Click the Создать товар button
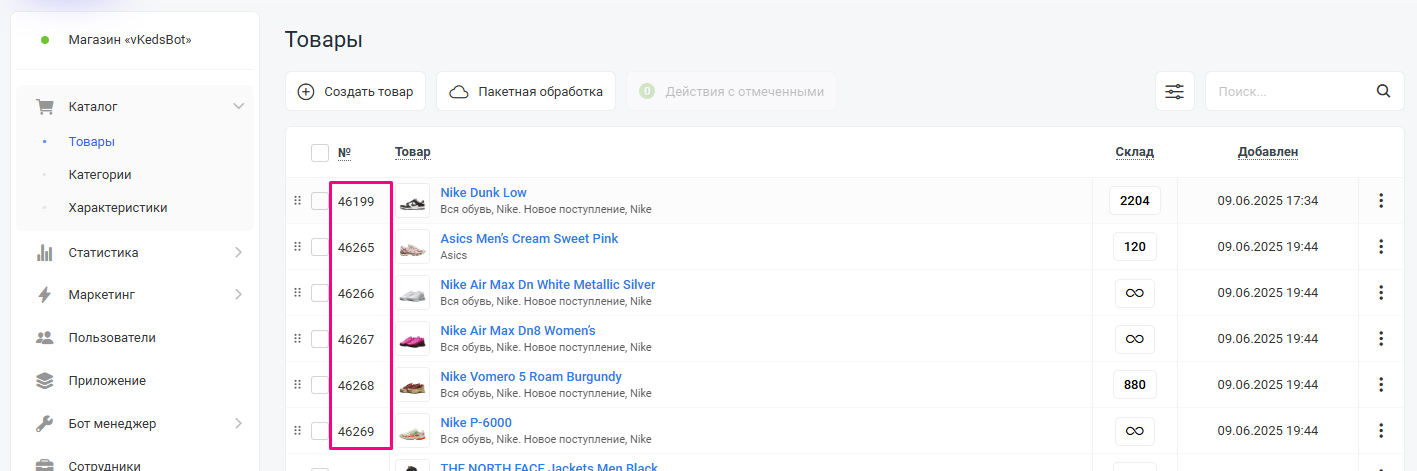This screenshot has width=1417, height=471. (x=356, y=91)
